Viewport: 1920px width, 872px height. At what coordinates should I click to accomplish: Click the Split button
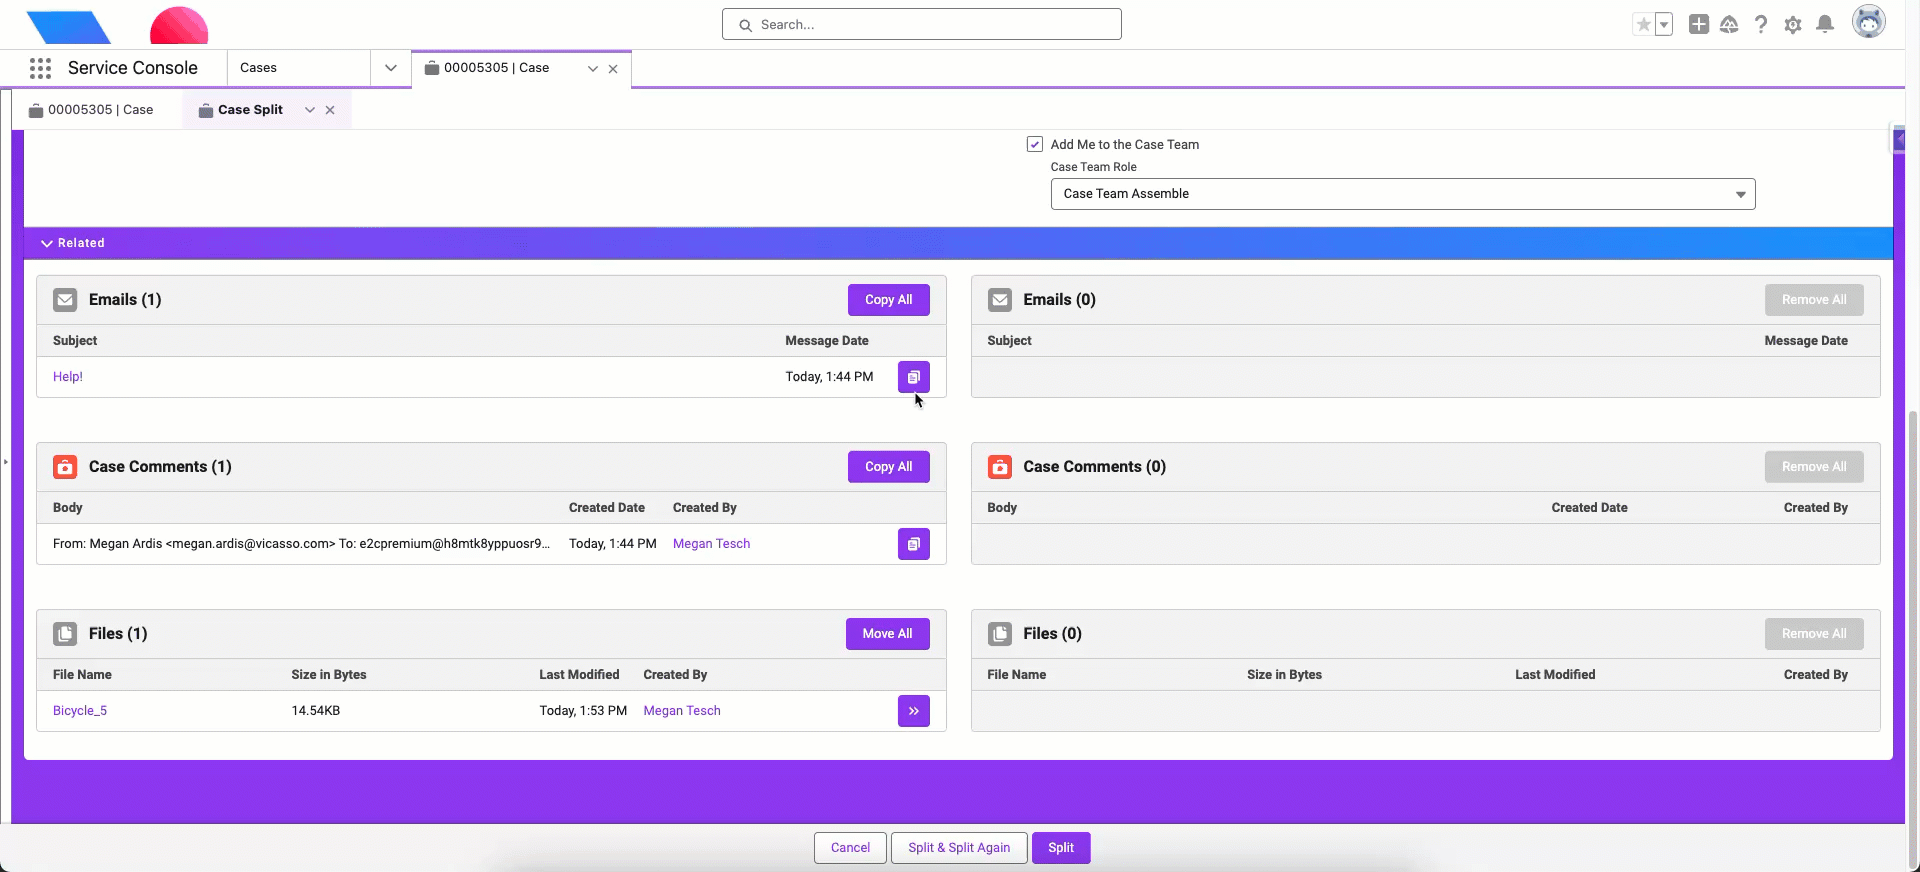[1061, 848]
